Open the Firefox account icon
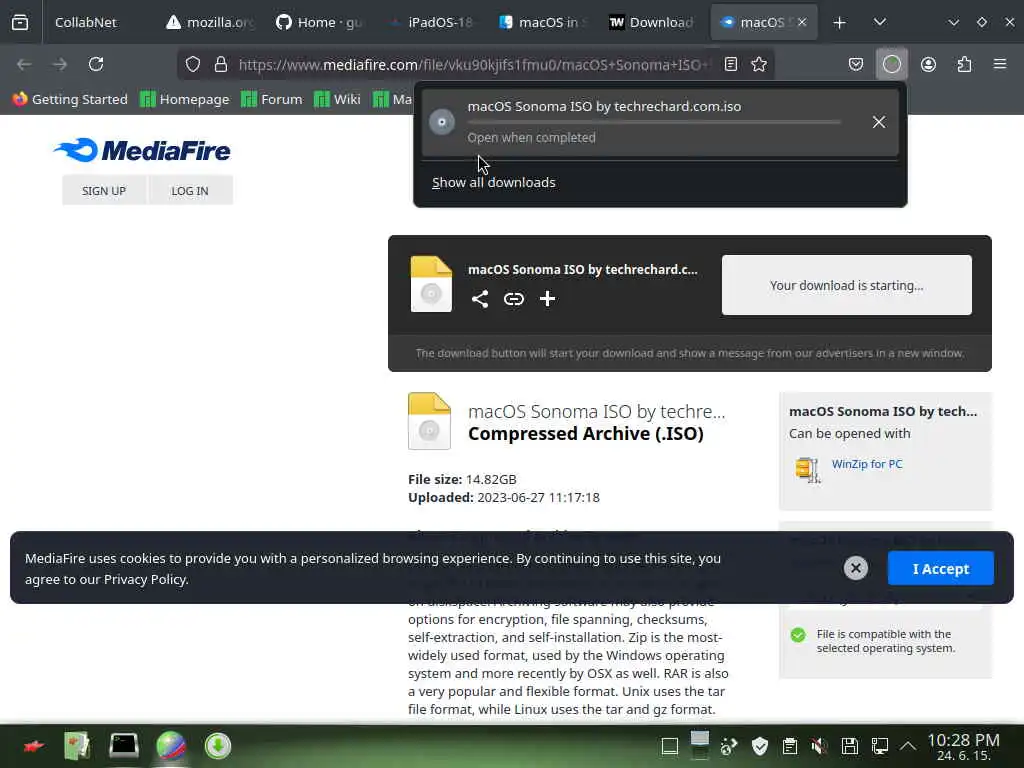Image resolution: width=1024 pixels, height=768 pixels. pyautogui.click(x=928, y=64)
